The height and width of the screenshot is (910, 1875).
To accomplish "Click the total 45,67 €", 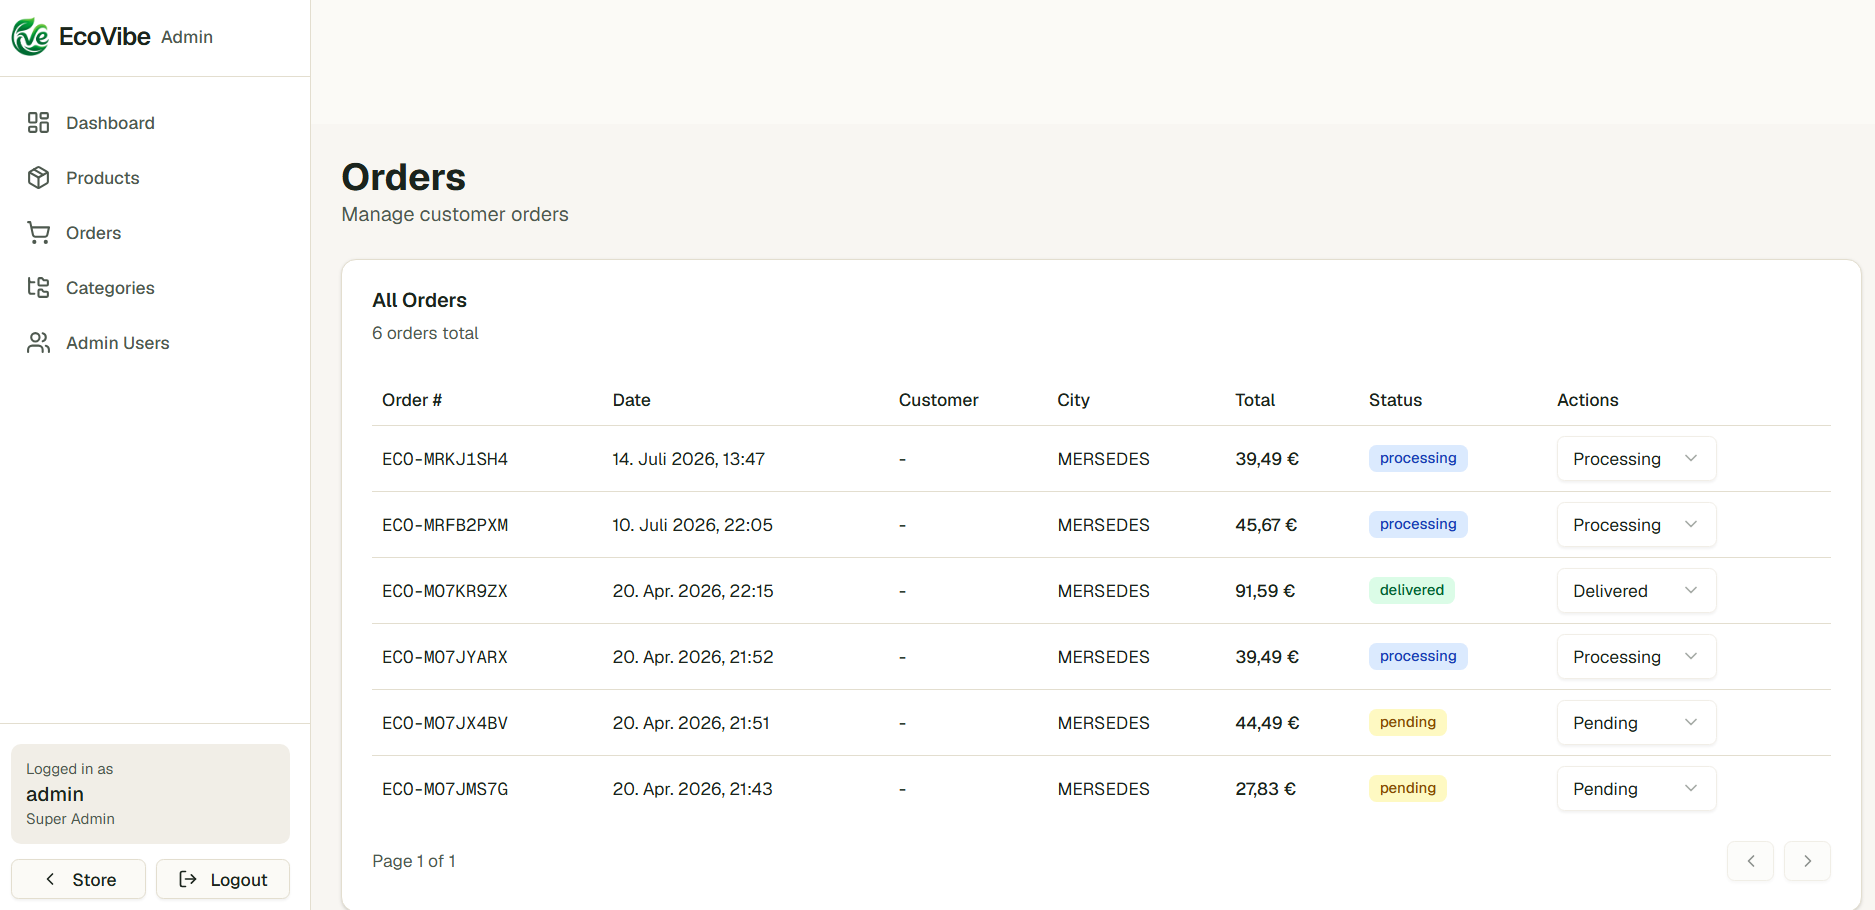I will [1266, 525].
